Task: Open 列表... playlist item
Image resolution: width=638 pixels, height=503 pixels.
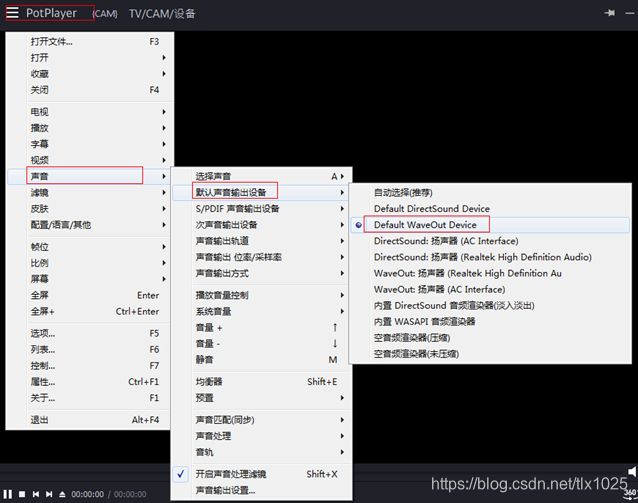Action: (x=88, y=350)
